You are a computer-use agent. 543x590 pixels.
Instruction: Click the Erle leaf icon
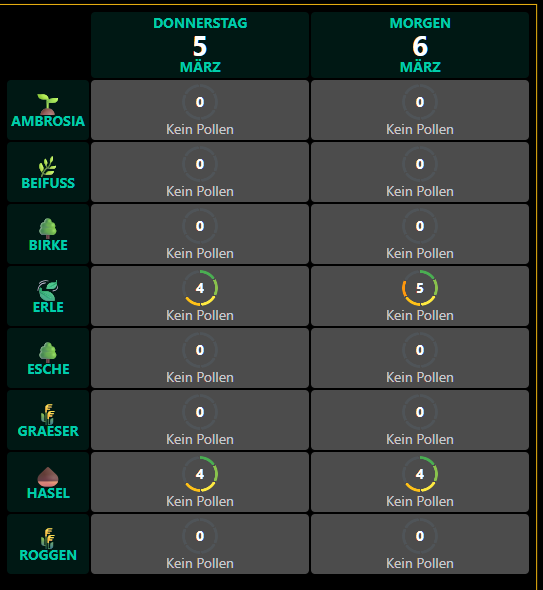point(48,290)
